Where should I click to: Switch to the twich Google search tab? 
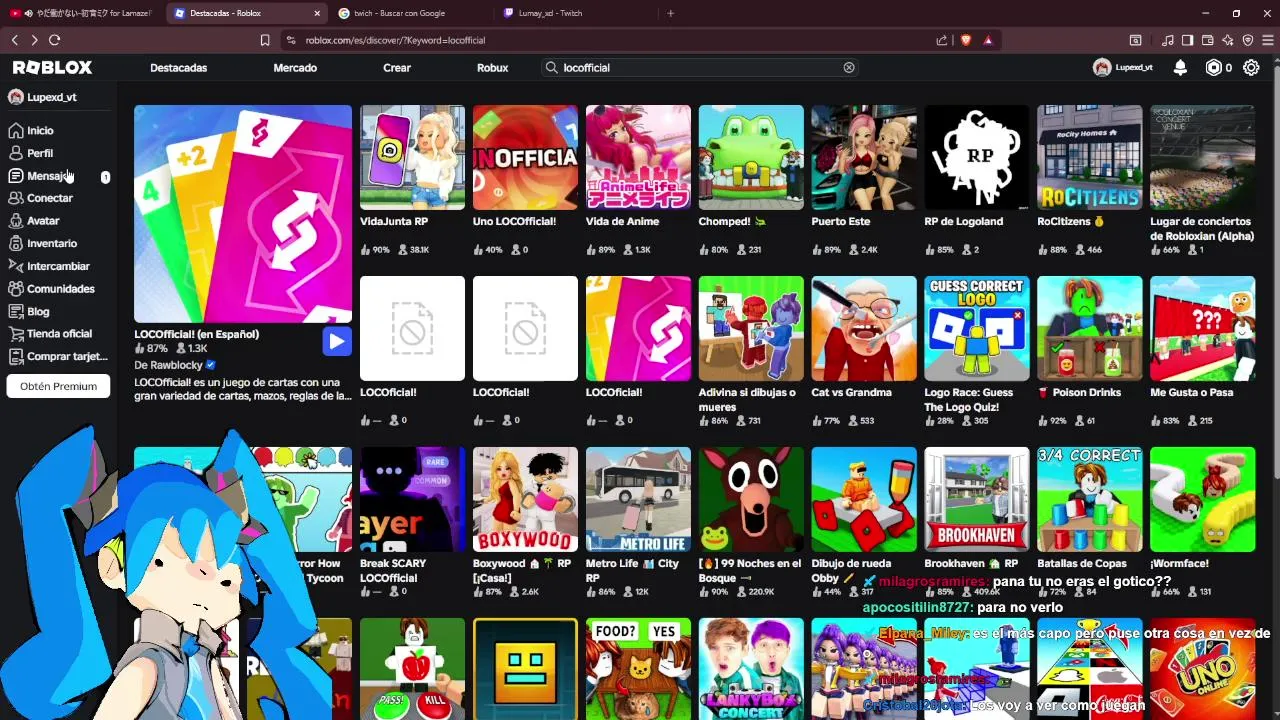point(411,13)
